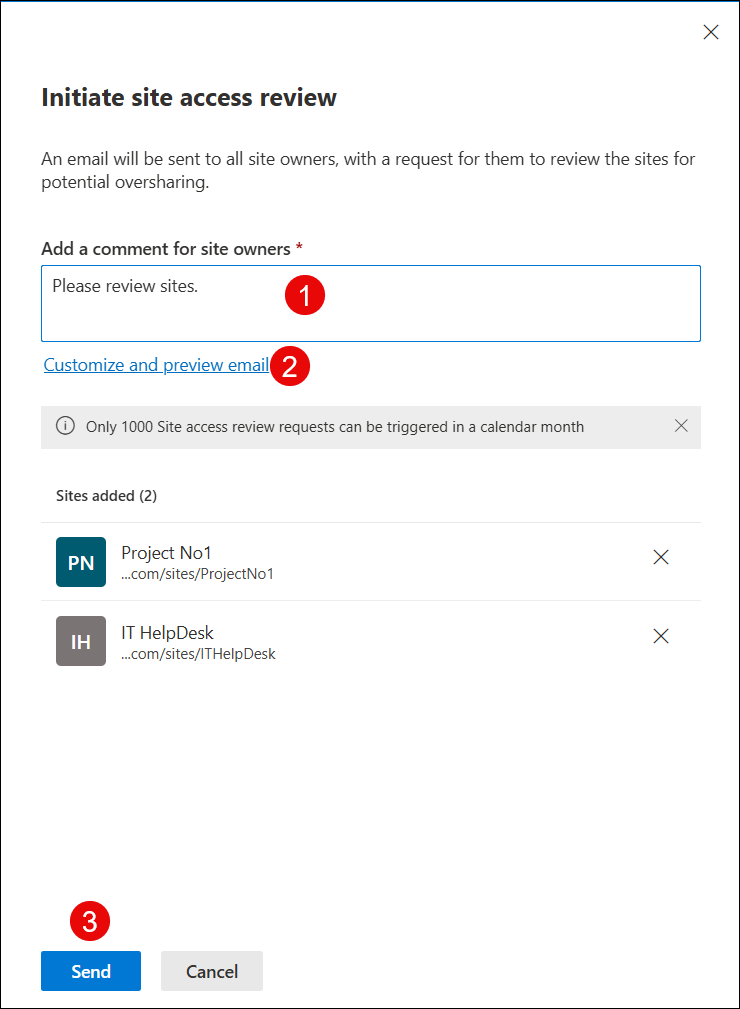Click the info icon in the notice banner
This screenshot has height=1009, width=740.
[x=65, y=426]
